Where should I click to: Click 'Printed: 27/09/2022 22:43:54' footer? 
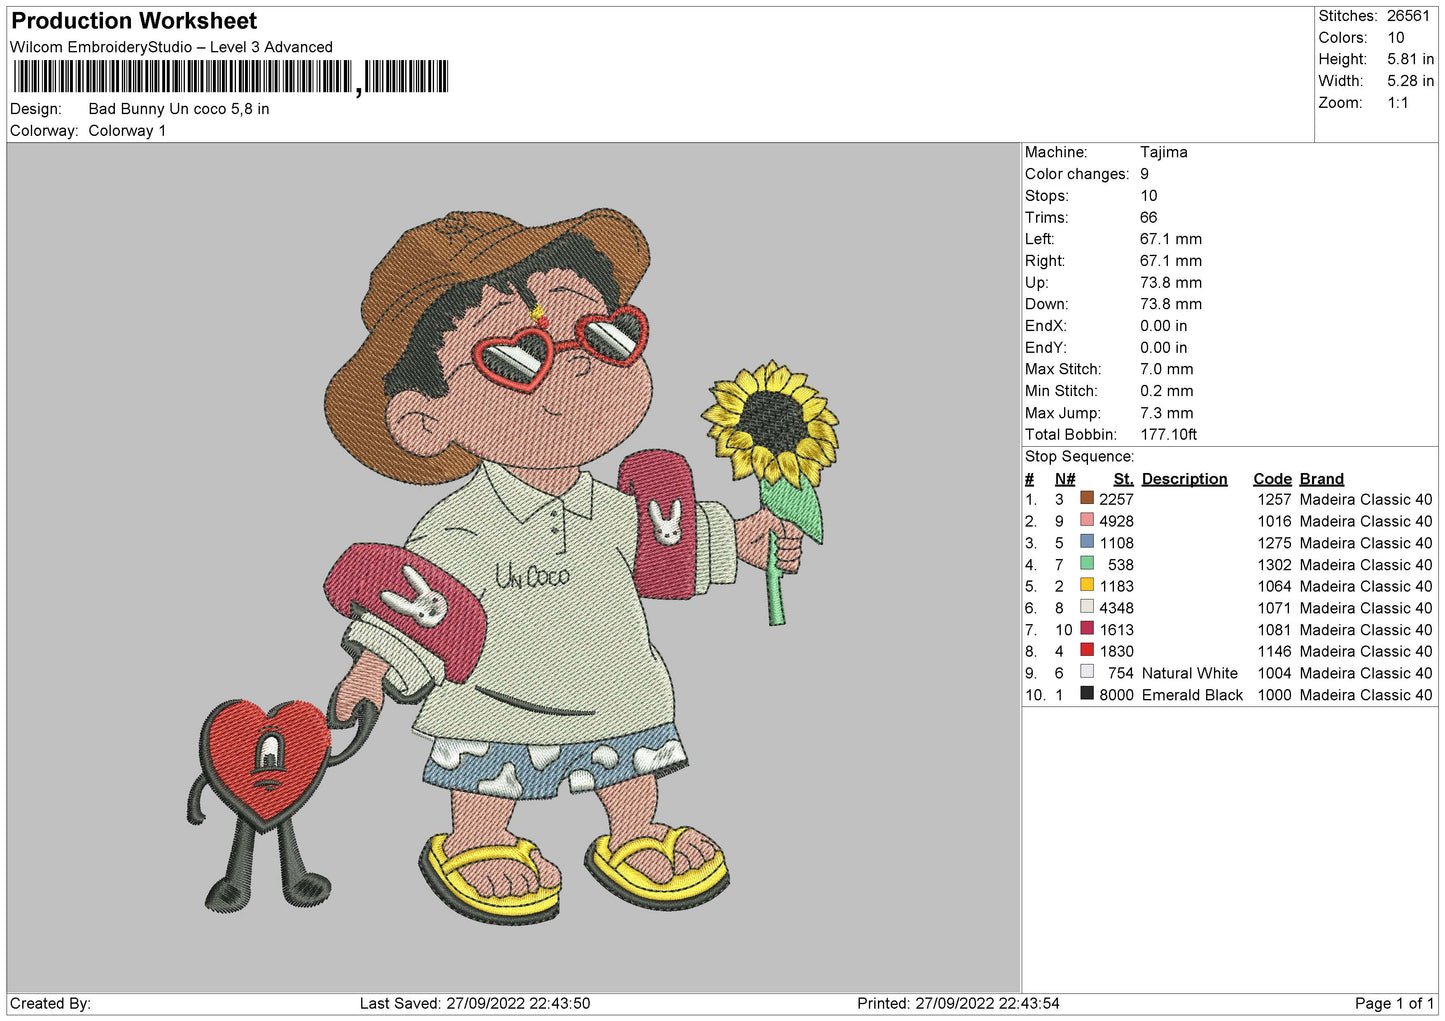tap(958, 1003)
